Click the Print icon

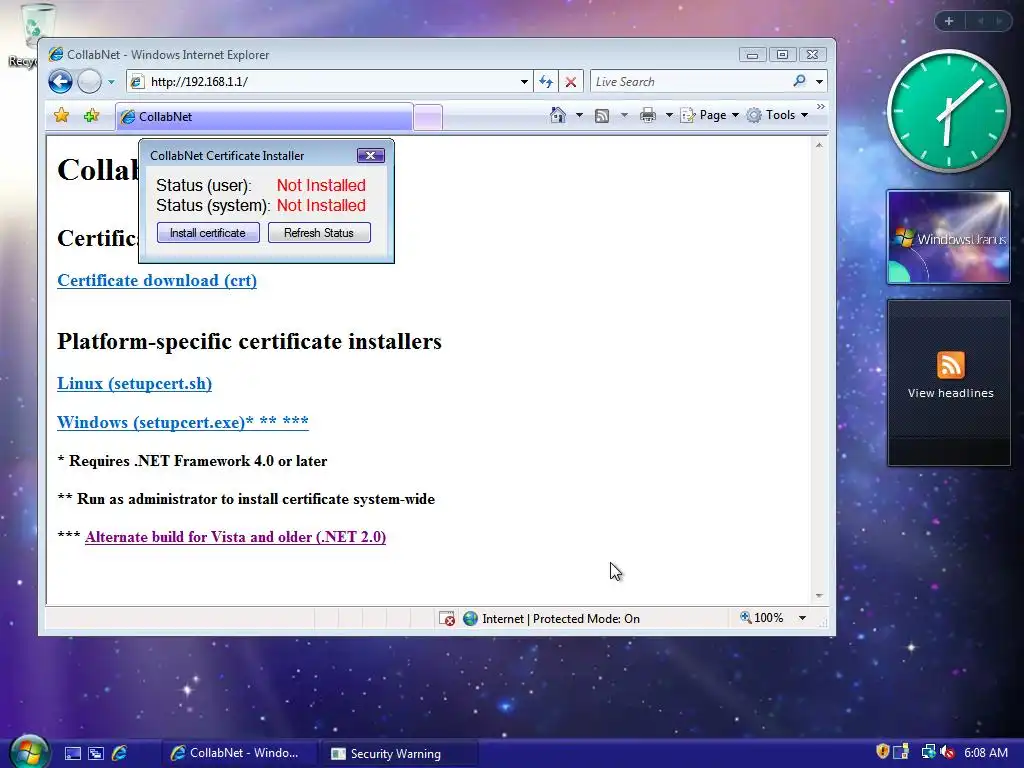648,116
